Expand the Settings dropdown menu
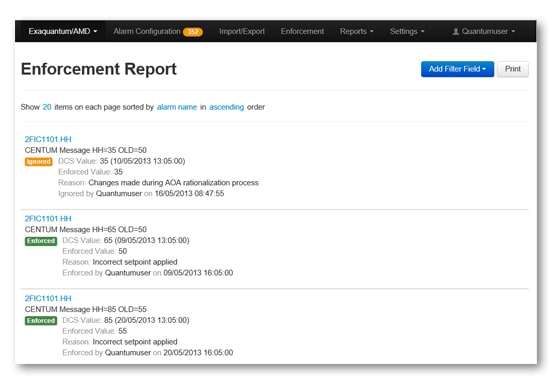Image resolution: width=551 pixels, height=376 pixels. (x=407, y=31)
